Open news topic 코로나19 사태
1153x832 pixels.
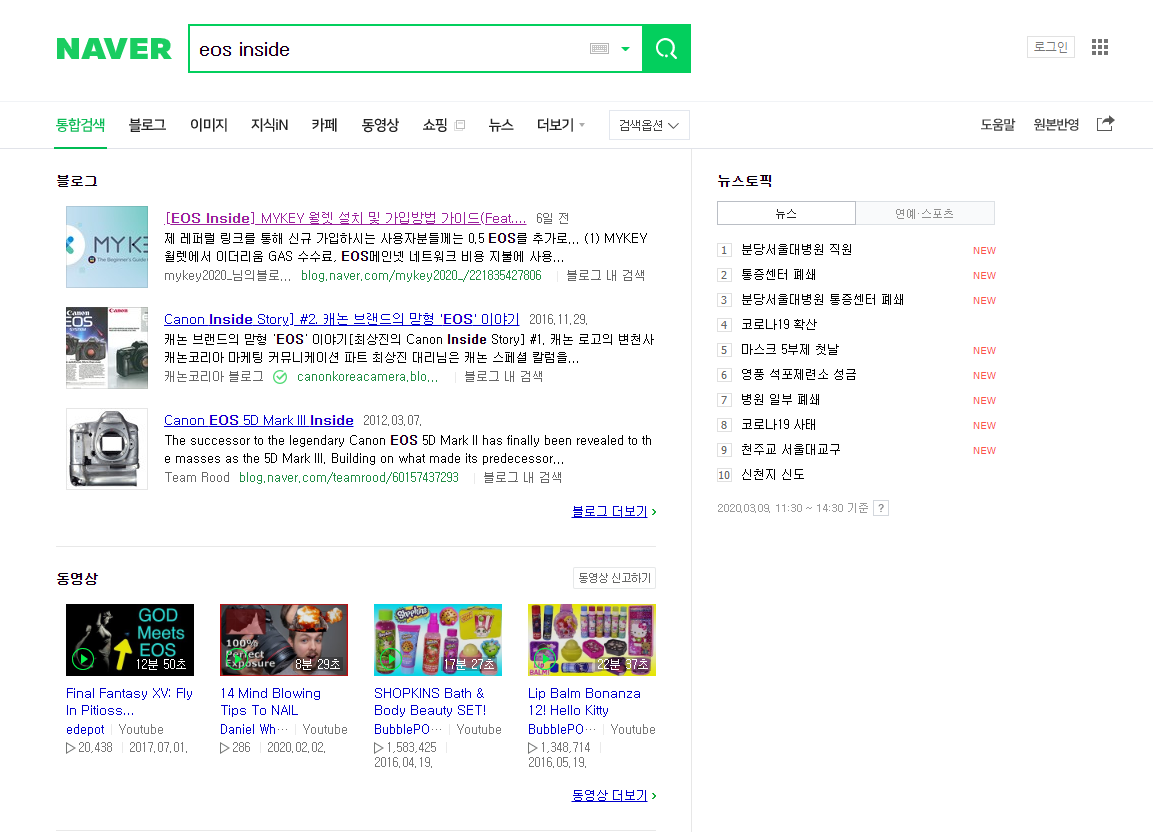click(x=778, y=425)
